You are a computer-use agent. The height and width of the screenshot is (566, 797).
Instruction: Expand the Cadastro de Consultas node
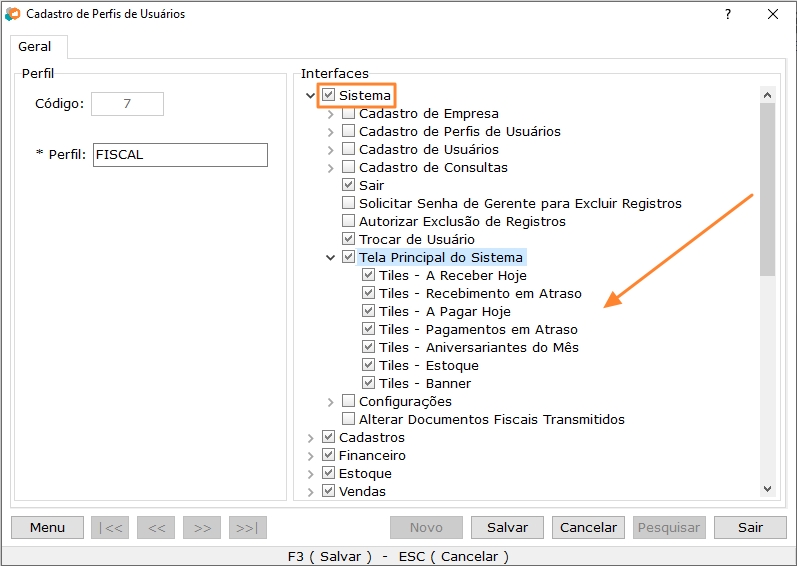[330, 168]
